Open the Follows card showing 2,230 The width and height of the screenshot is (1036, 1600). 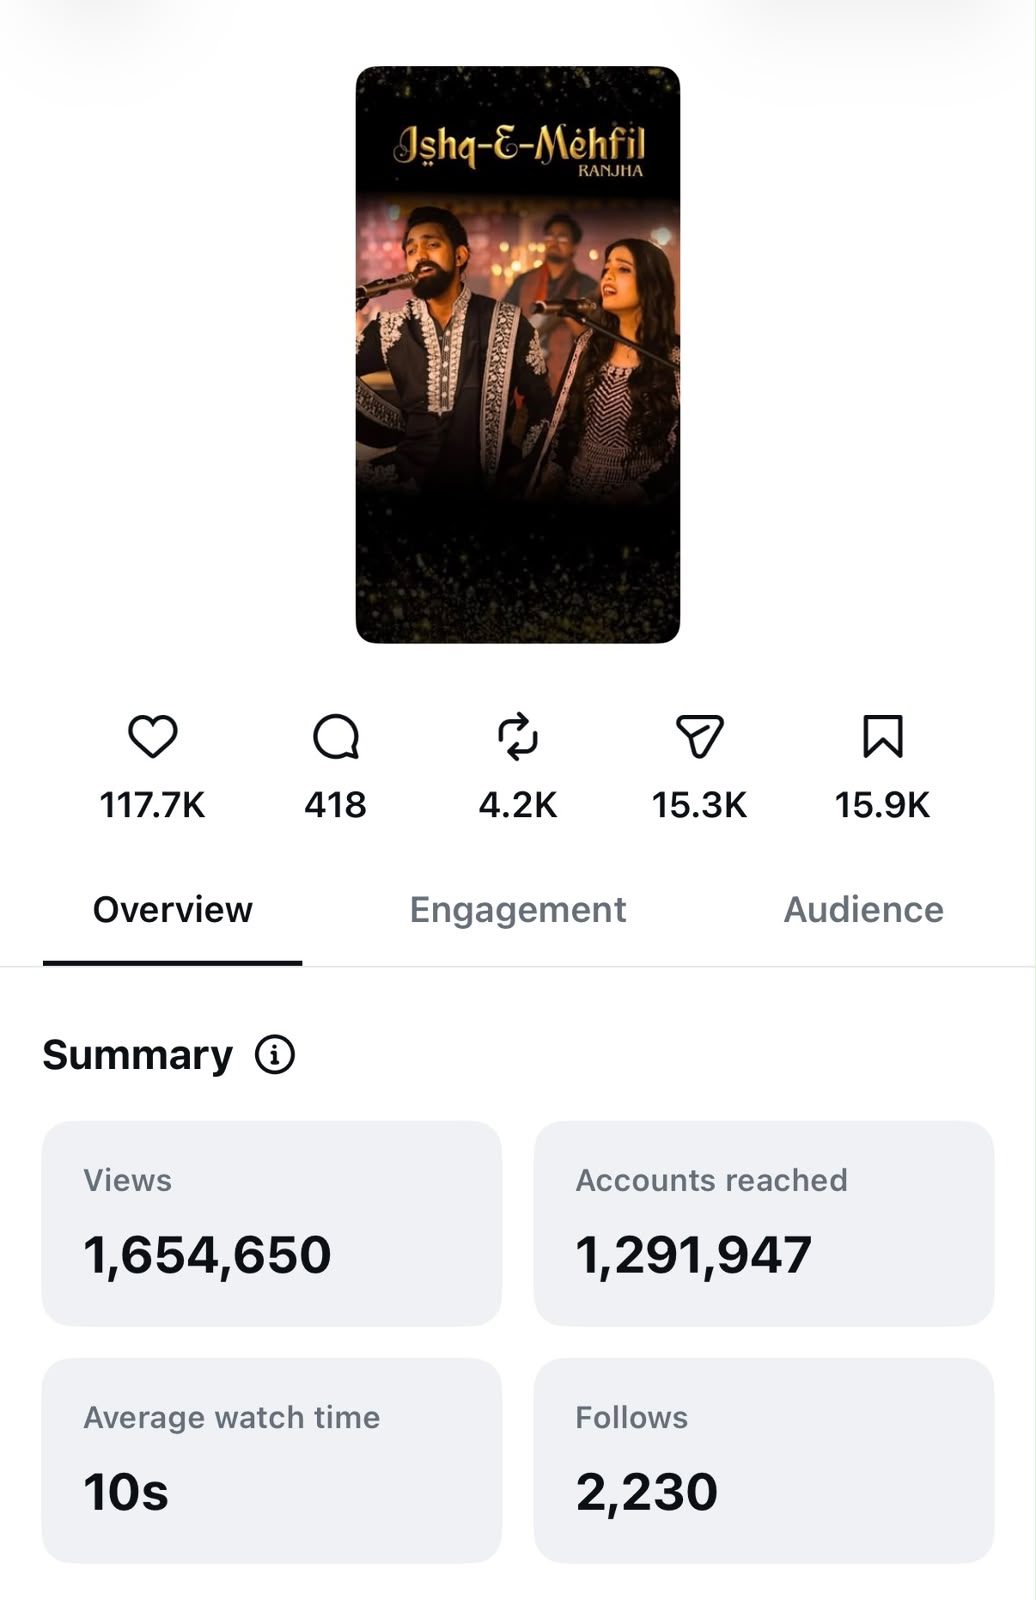pyautogui.click(x=764, y=1461)
